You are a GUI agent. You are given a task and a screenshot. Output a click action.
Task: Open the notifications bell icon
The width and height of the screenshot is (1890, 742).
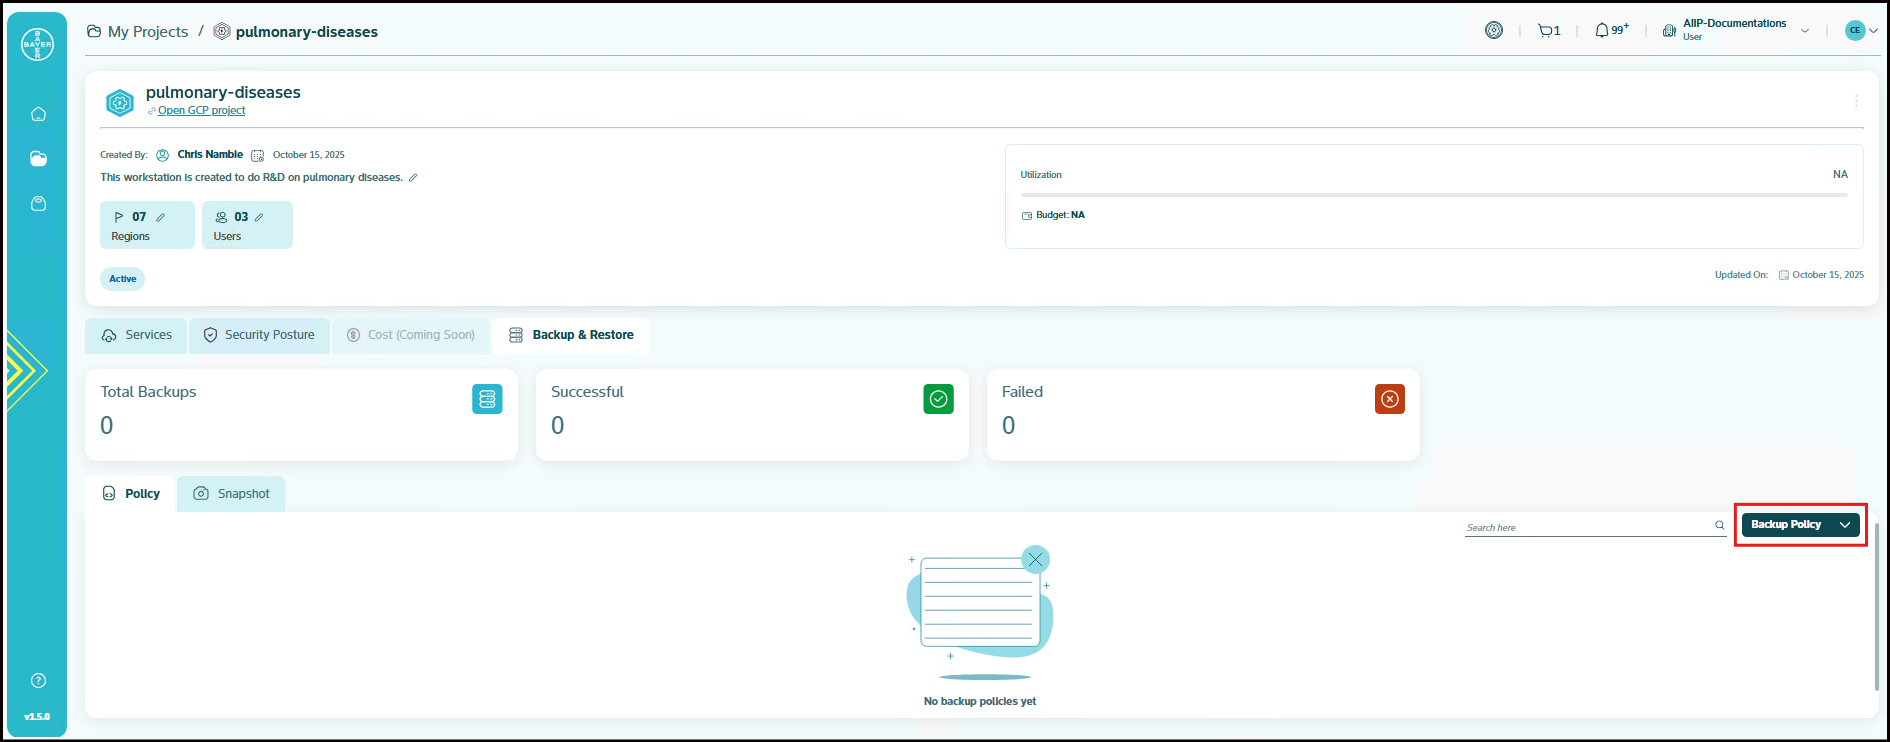(1603, 31)
